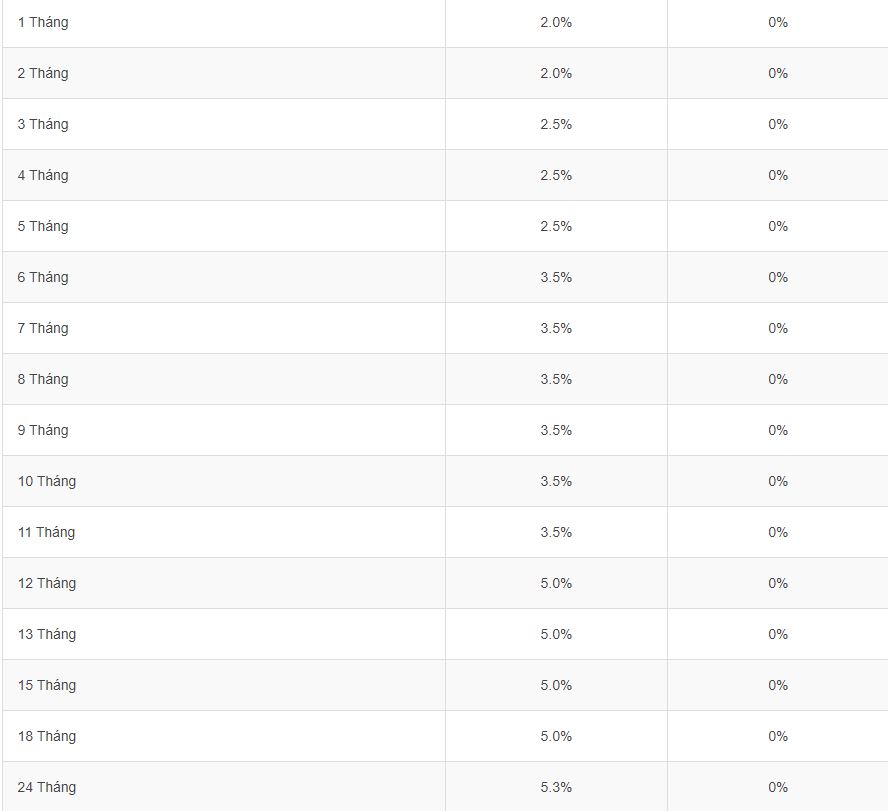Click the 5.0% rate for 18 Tháng
Image resolution: width=888 pixels, height=811 pixels.
pyautogui.click(x=556, y=736)
